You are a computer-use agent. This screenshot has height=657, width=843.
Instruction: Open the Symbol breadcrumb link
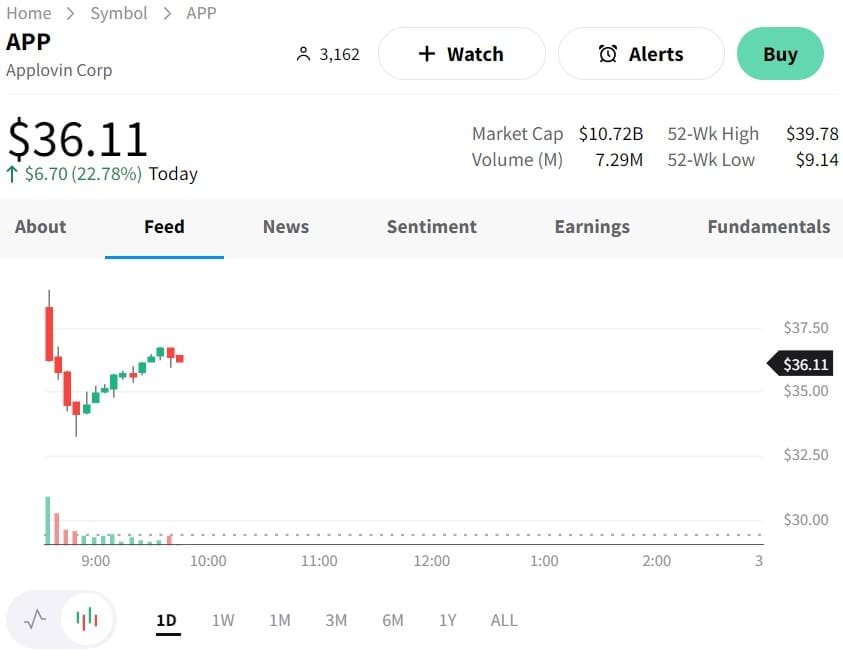pyautogui.click(x=118, y=13)
